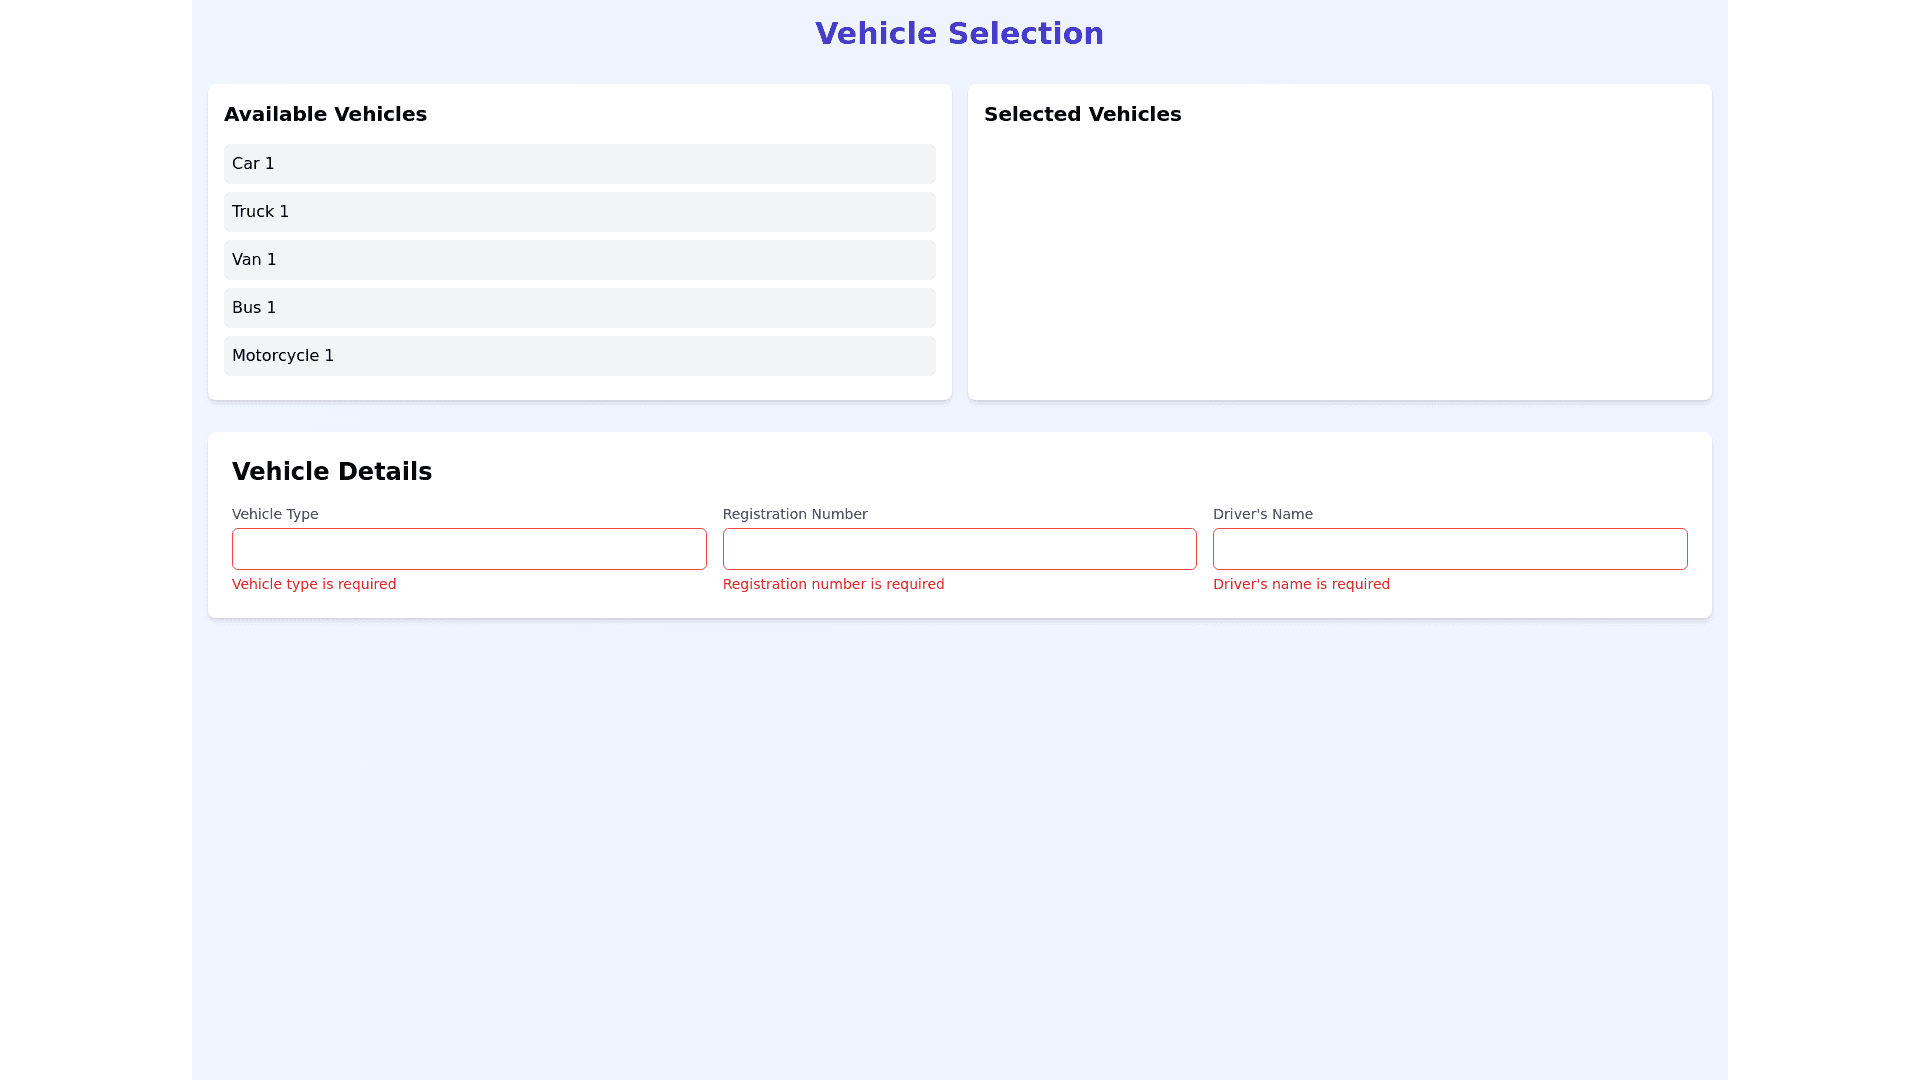Focus the Vehicle Type input field
The width and height of the screenshot is (1920, 1080).
469,549
